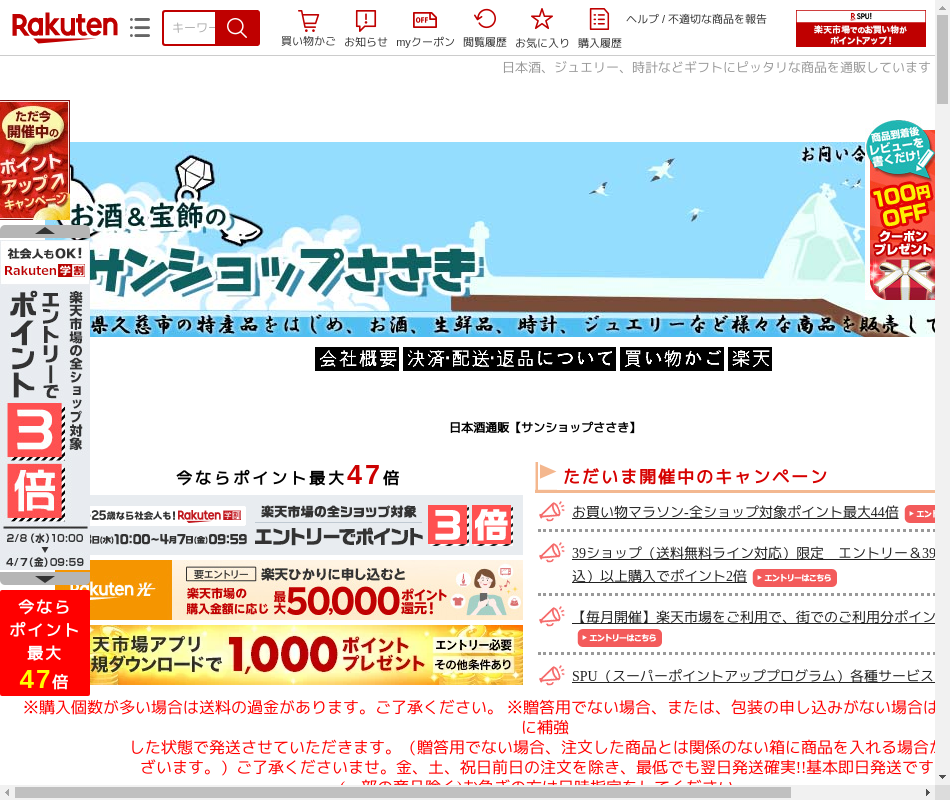Click megaphone icon beside 39ショップ campaign
This screenshot has width=950, height=800.
tap(551, 553)
